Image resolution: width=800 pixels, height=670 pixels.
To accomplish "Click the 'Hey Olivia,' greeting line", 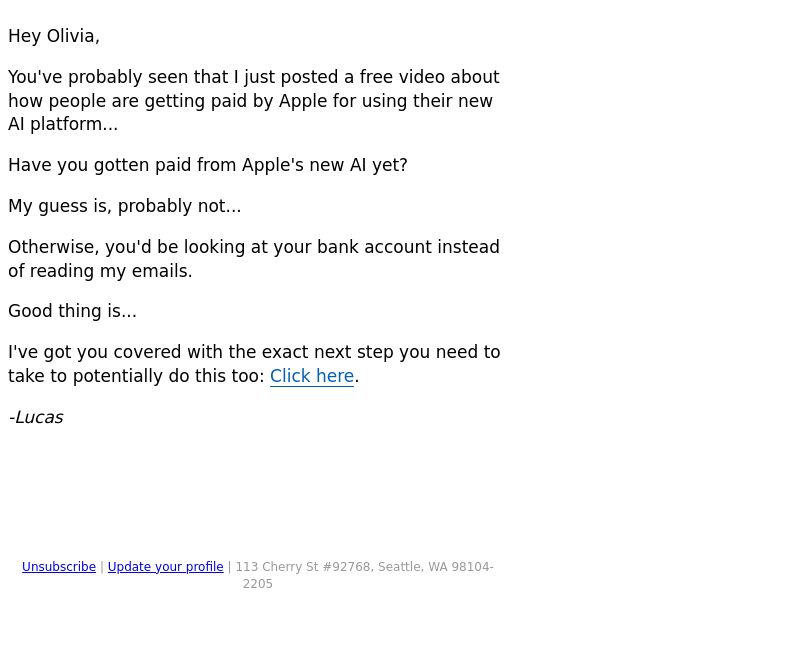I will 54,36.
